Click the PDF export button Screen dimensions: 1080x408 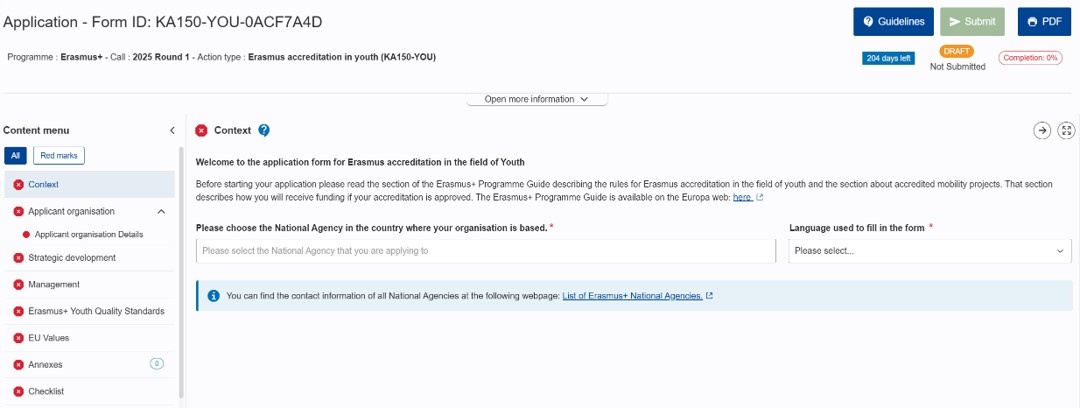1045,21
